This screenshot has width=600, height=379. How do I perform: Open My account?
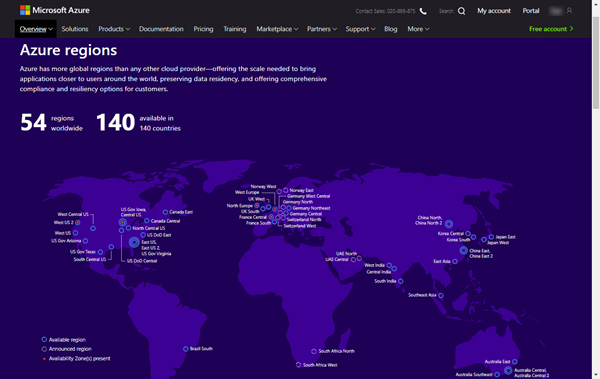[494, 11]
